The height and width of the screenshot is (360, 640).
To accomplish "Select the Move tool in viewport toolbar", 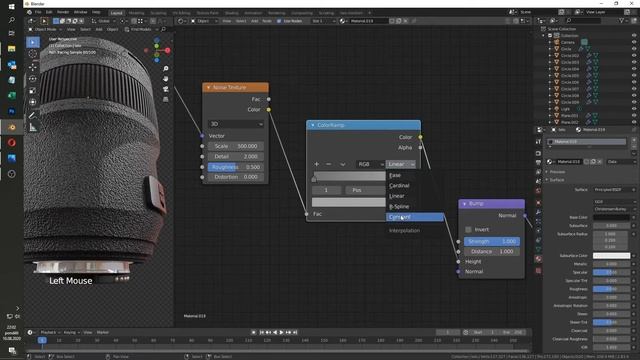I will [33, 67].
